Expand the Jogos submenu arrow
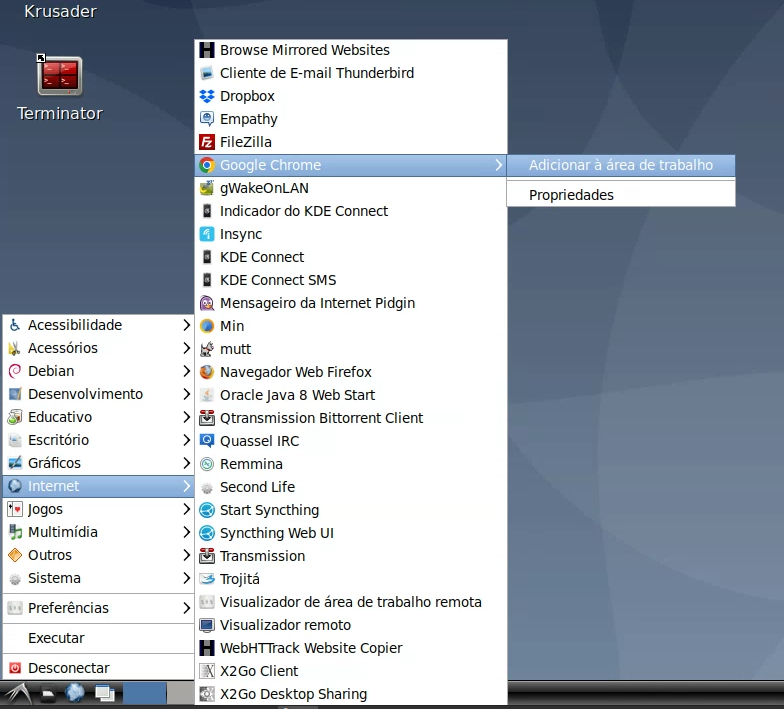 pos(186,509)
